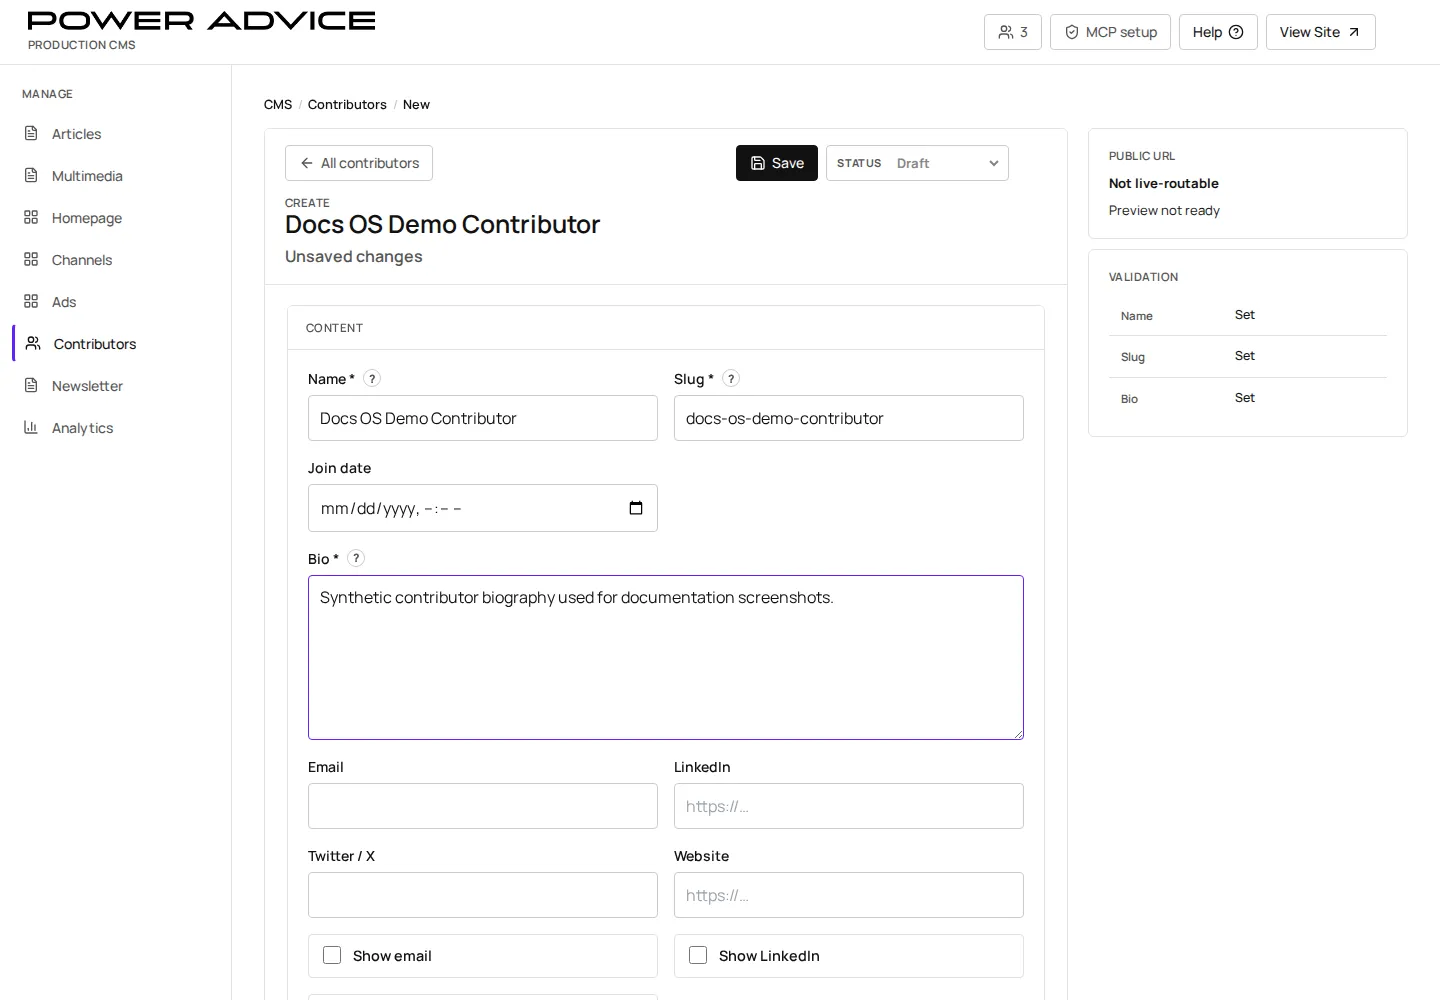Image resolution: width=1440 pixels, height=1000 pixels.
Task: Open Slug field help tooltip icon
Action: click(731, 378)
